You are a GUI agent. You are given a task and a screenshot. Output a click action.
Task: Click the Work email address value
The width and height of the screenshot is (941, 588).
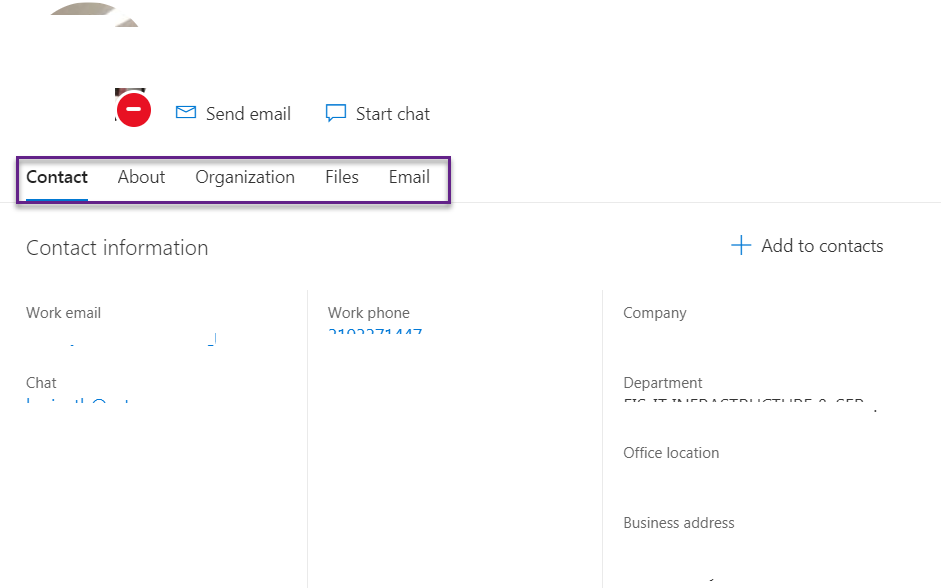pyautogui.click(x=120, y=342)
